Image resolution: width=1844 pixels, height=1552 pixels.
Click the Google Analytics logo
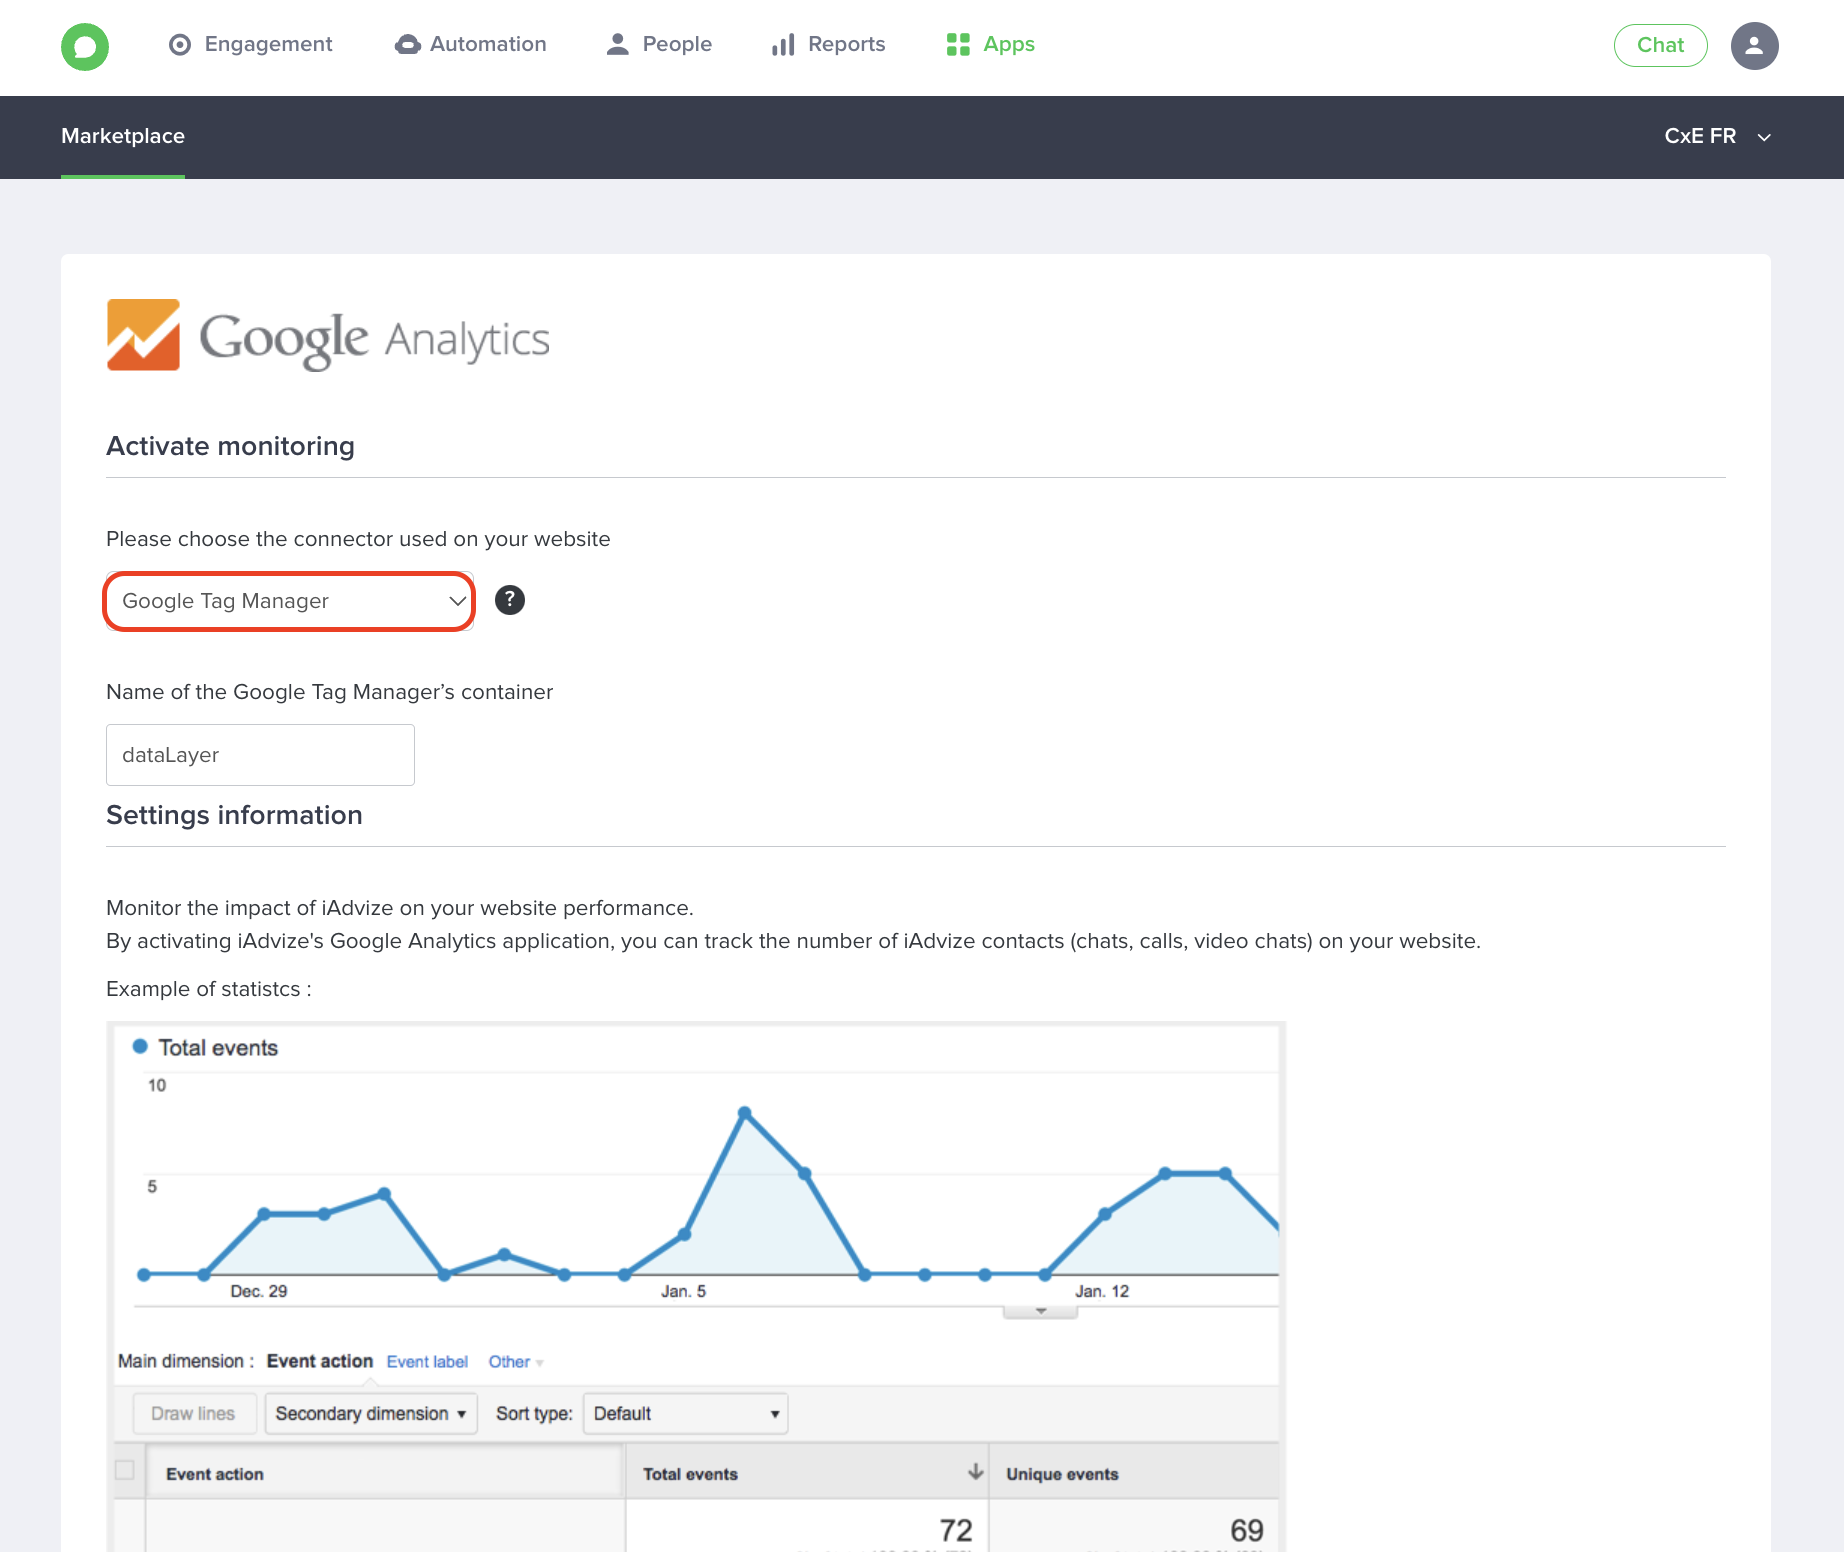[328, 337]
